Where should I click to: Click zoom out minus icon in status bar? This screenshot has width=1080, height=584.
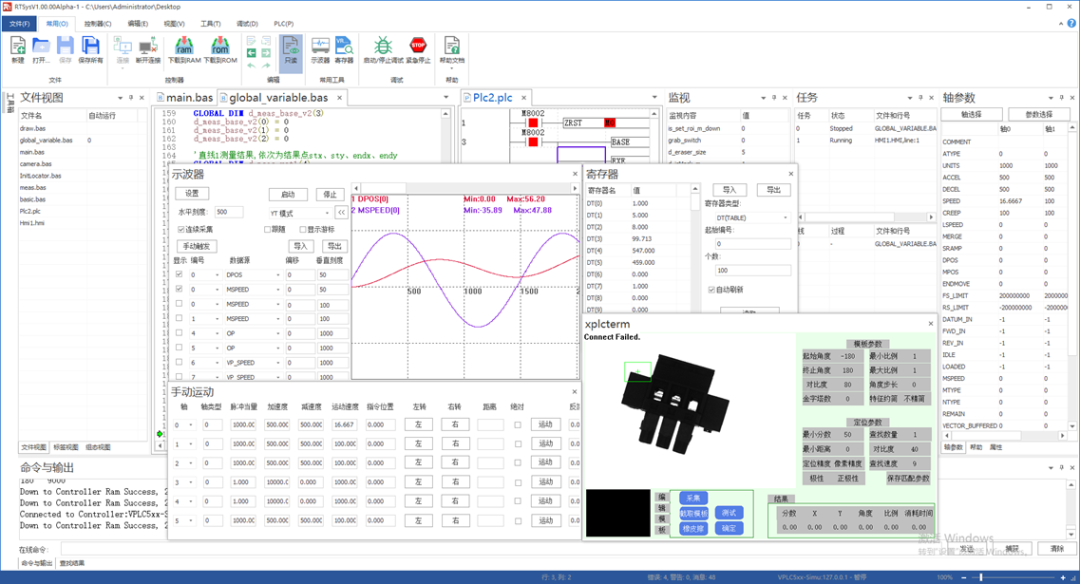[964, 577]
